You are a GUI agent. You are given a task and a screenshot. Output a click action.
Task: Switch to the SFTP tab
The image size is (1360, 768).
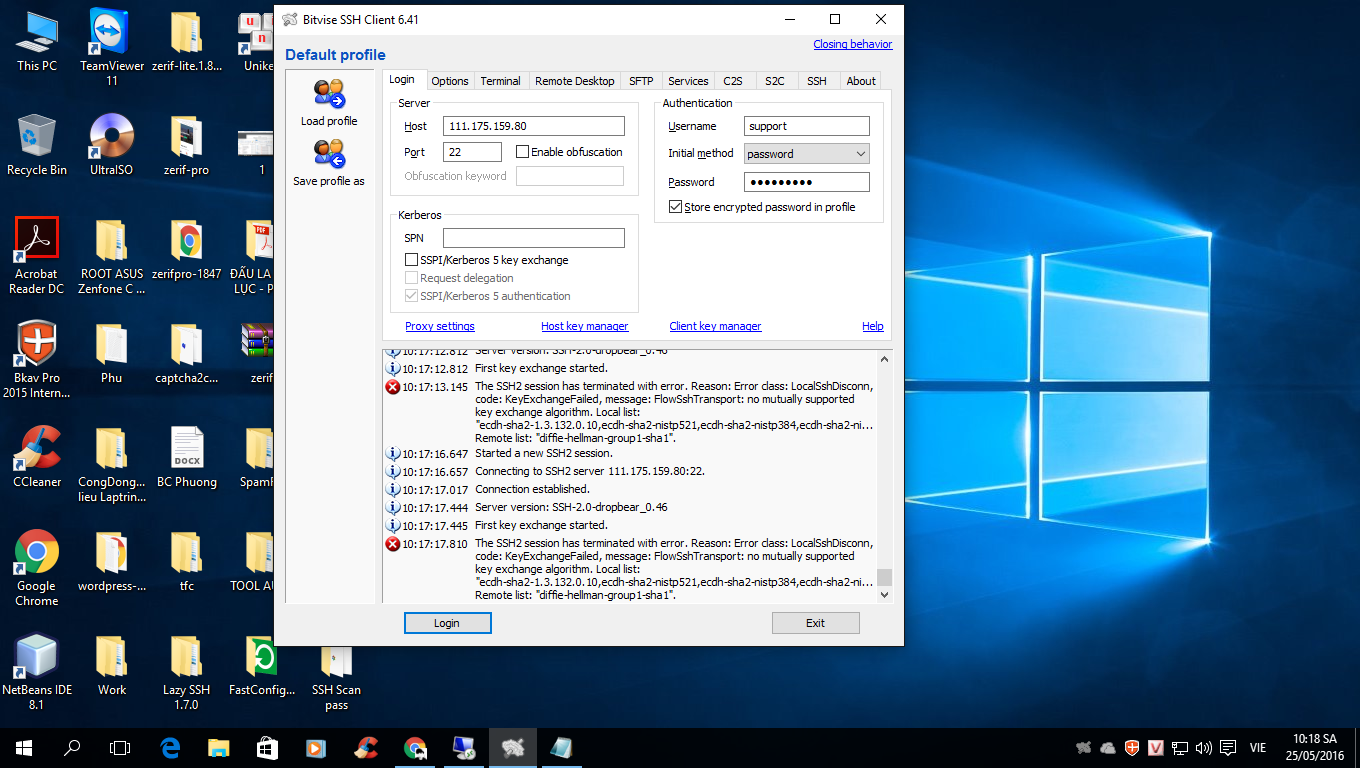click(641, 81)
